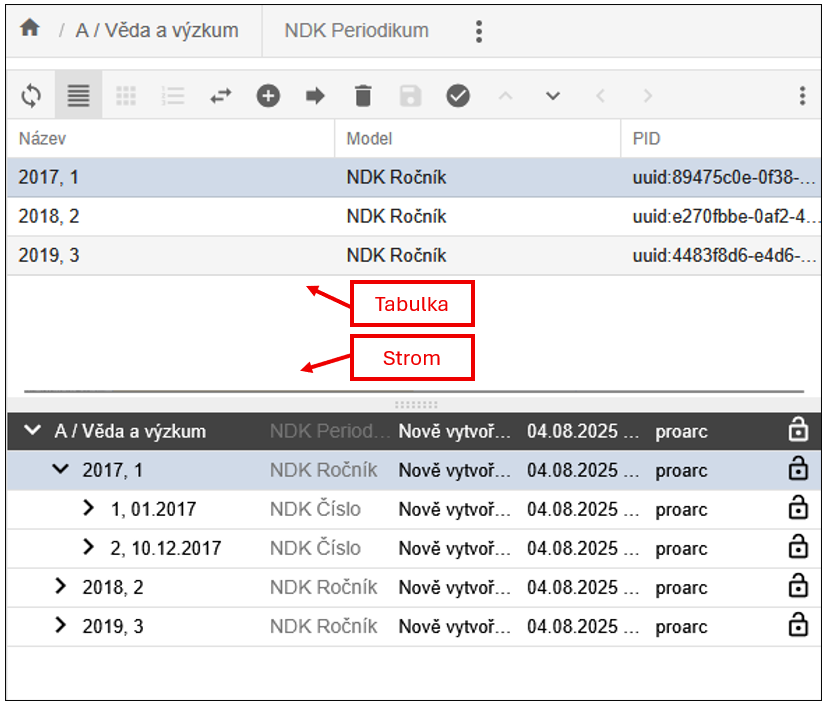
Task: Click the refresh icon in toolbar
Action: point(31,96)
